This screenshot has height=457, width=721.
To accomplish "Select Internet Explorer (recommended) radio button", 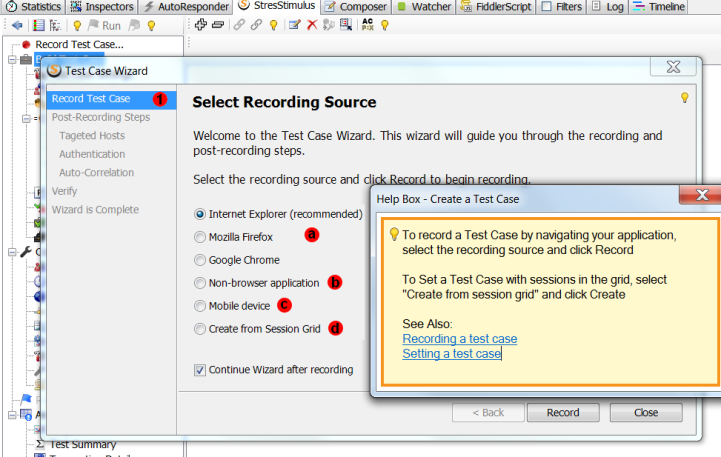I will pyautogui.click(x=200, y=214).
